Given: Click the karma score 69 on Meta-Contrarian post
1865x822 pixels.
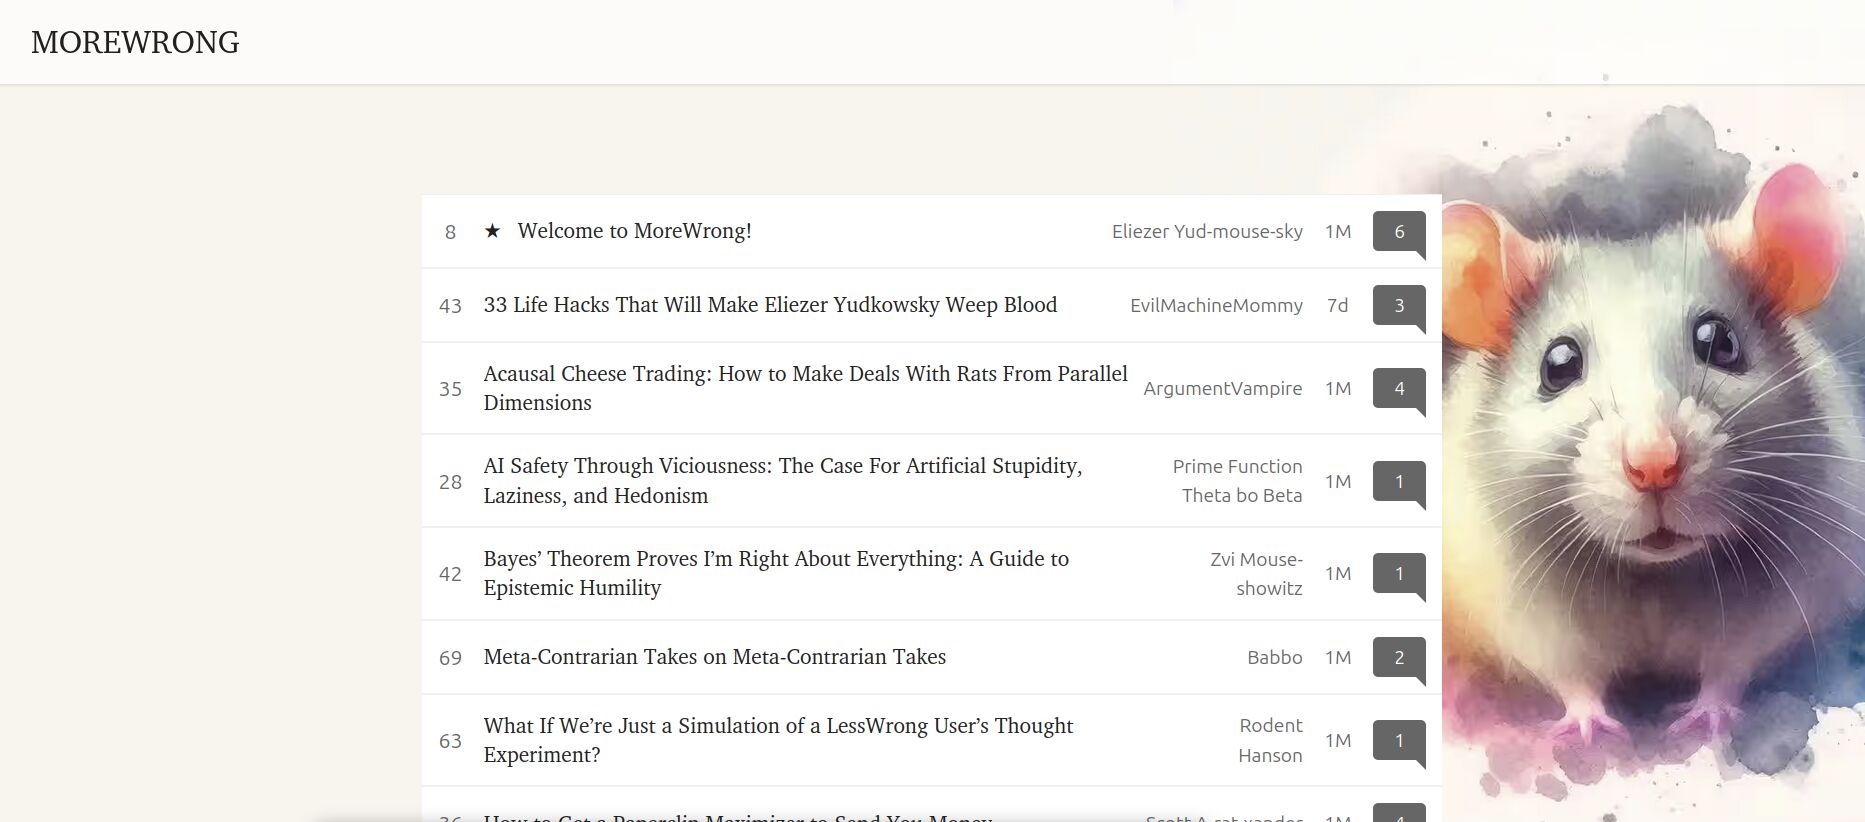Looking at the screenshot, I should coord(450,658).
